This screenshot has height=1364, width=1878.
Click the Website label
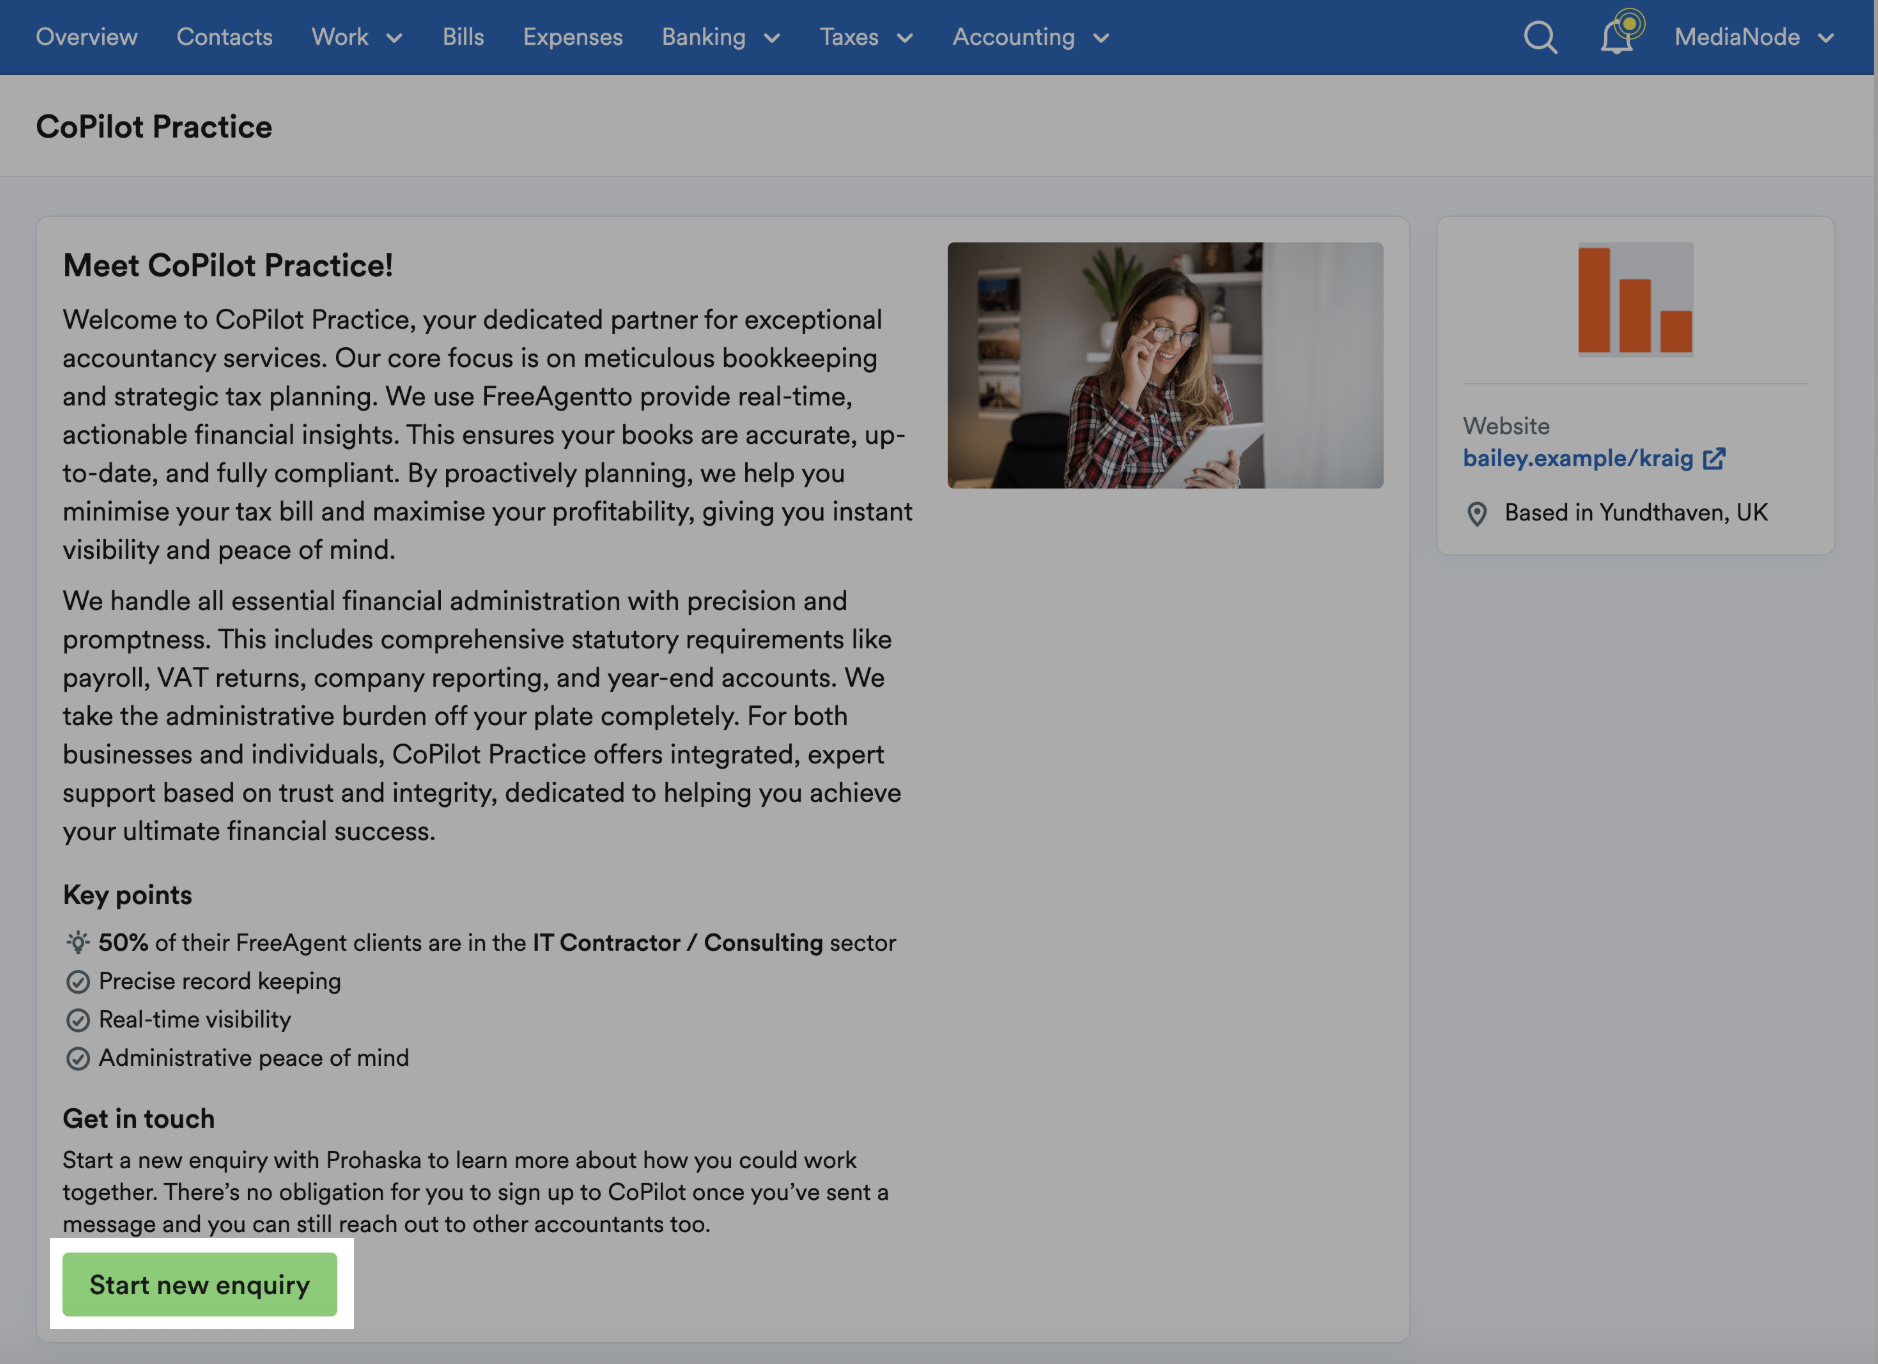tap(1506, 426)
